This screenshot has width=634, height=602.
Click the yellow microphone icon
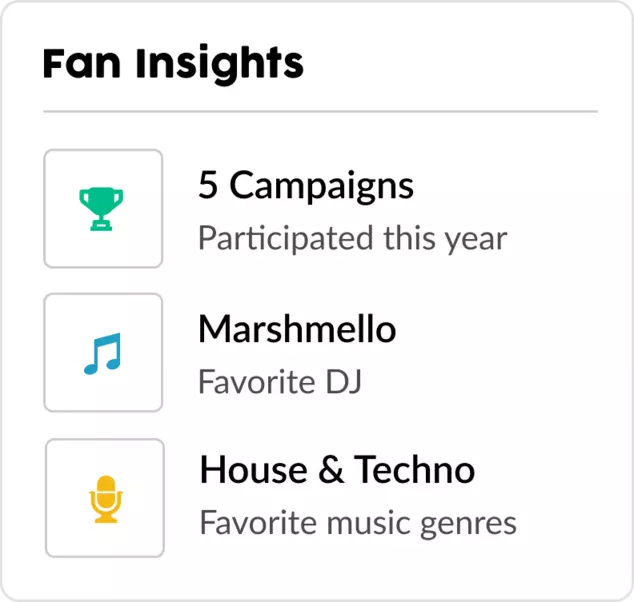[104, 498]
